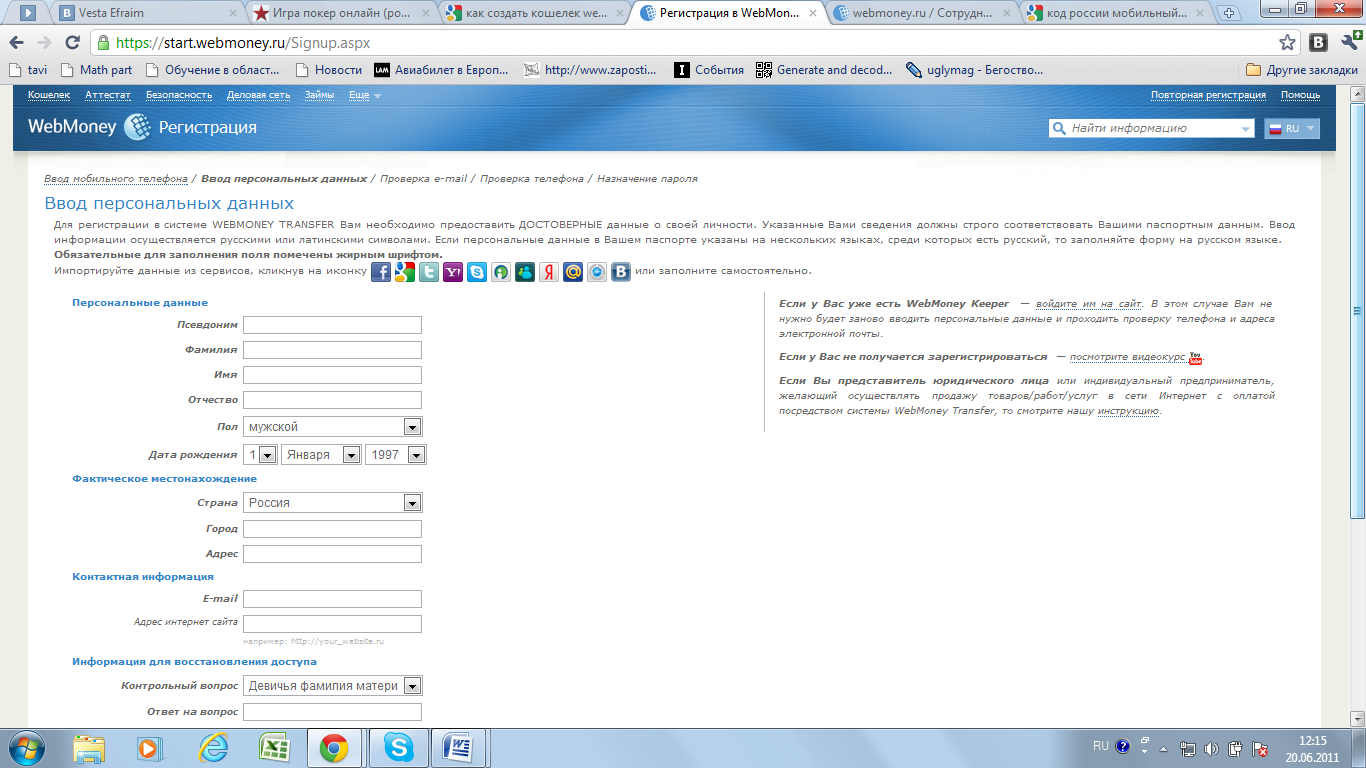Open the birth year 1997 dropdown
The height and width of the screenshot is (768, 1366).
click(416, 455)
